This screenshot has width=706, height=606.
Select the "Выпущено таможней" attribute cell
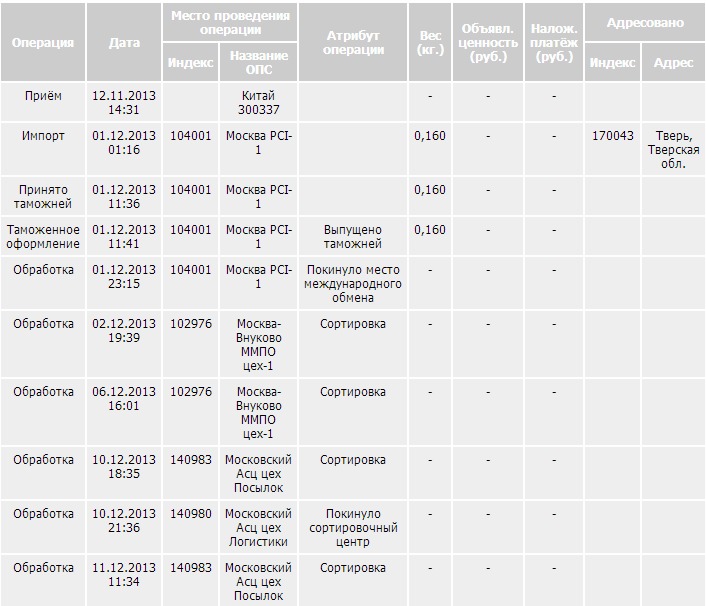tap(353, 236)
